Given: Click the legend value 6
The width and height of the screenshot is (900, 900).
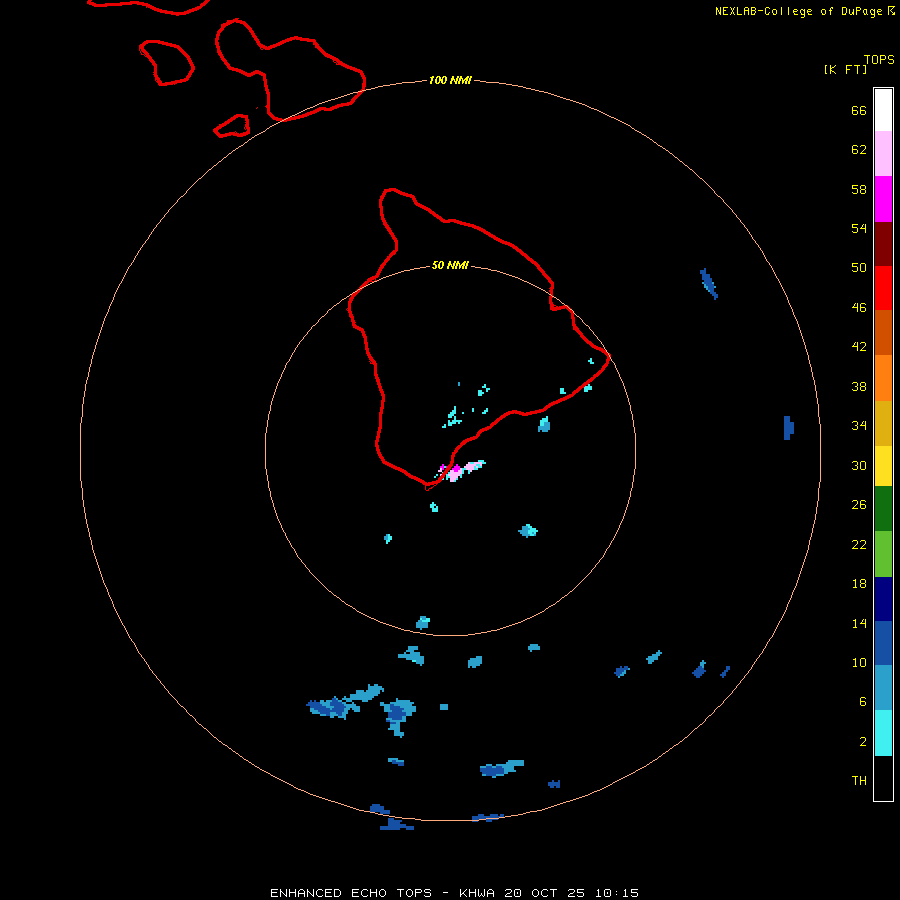Looking at the screenshot, I should pyautogui.click(x=862, y=701).
